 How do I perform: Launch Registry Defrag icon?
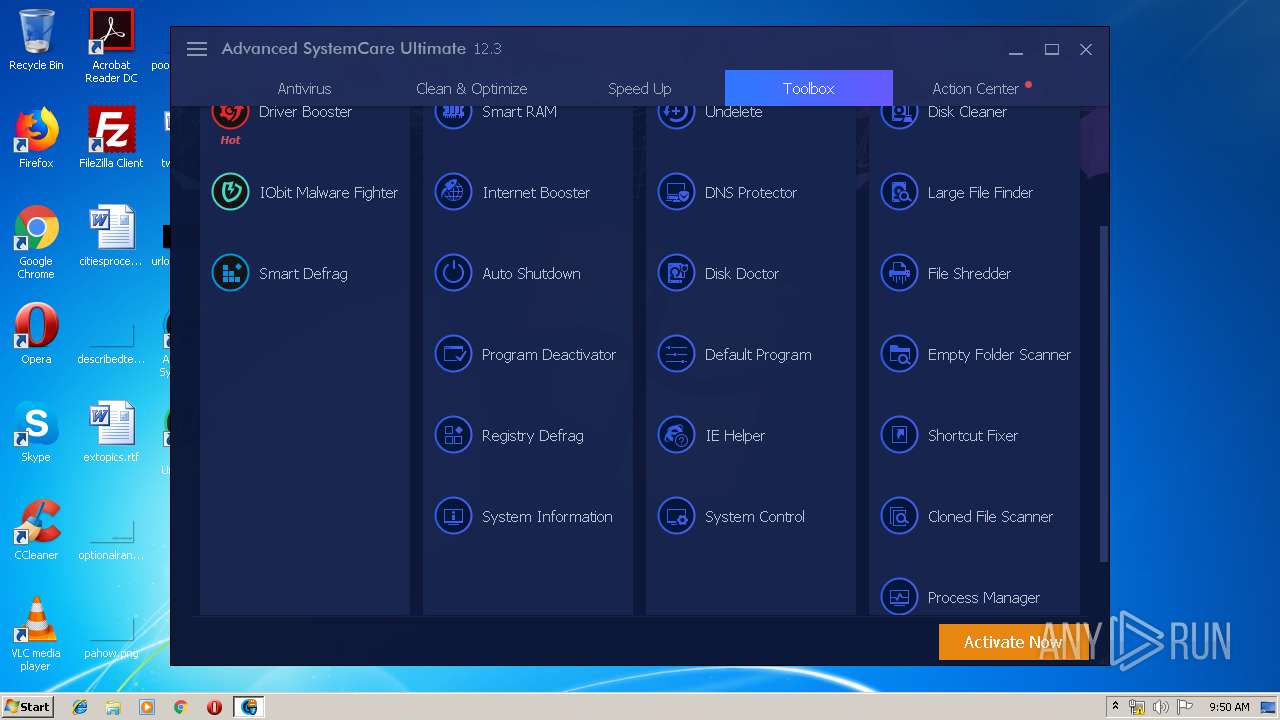(x=453, y=435)
